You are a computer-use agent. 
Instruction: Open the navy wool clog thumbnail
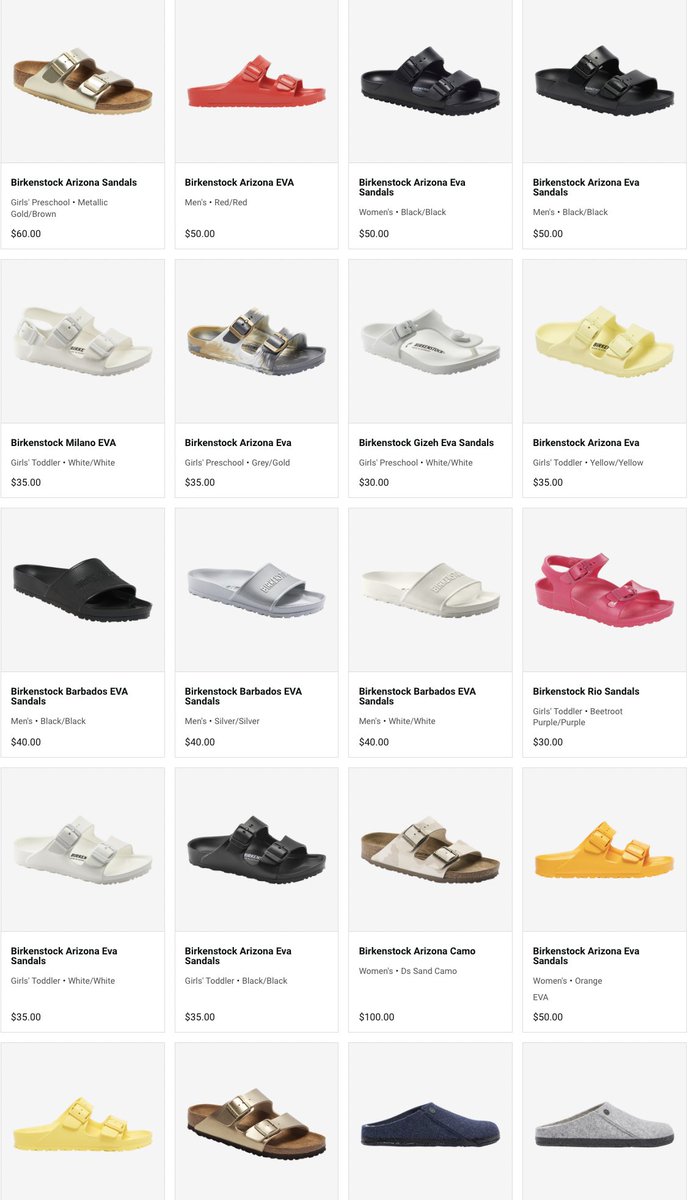click(430, 1122)
